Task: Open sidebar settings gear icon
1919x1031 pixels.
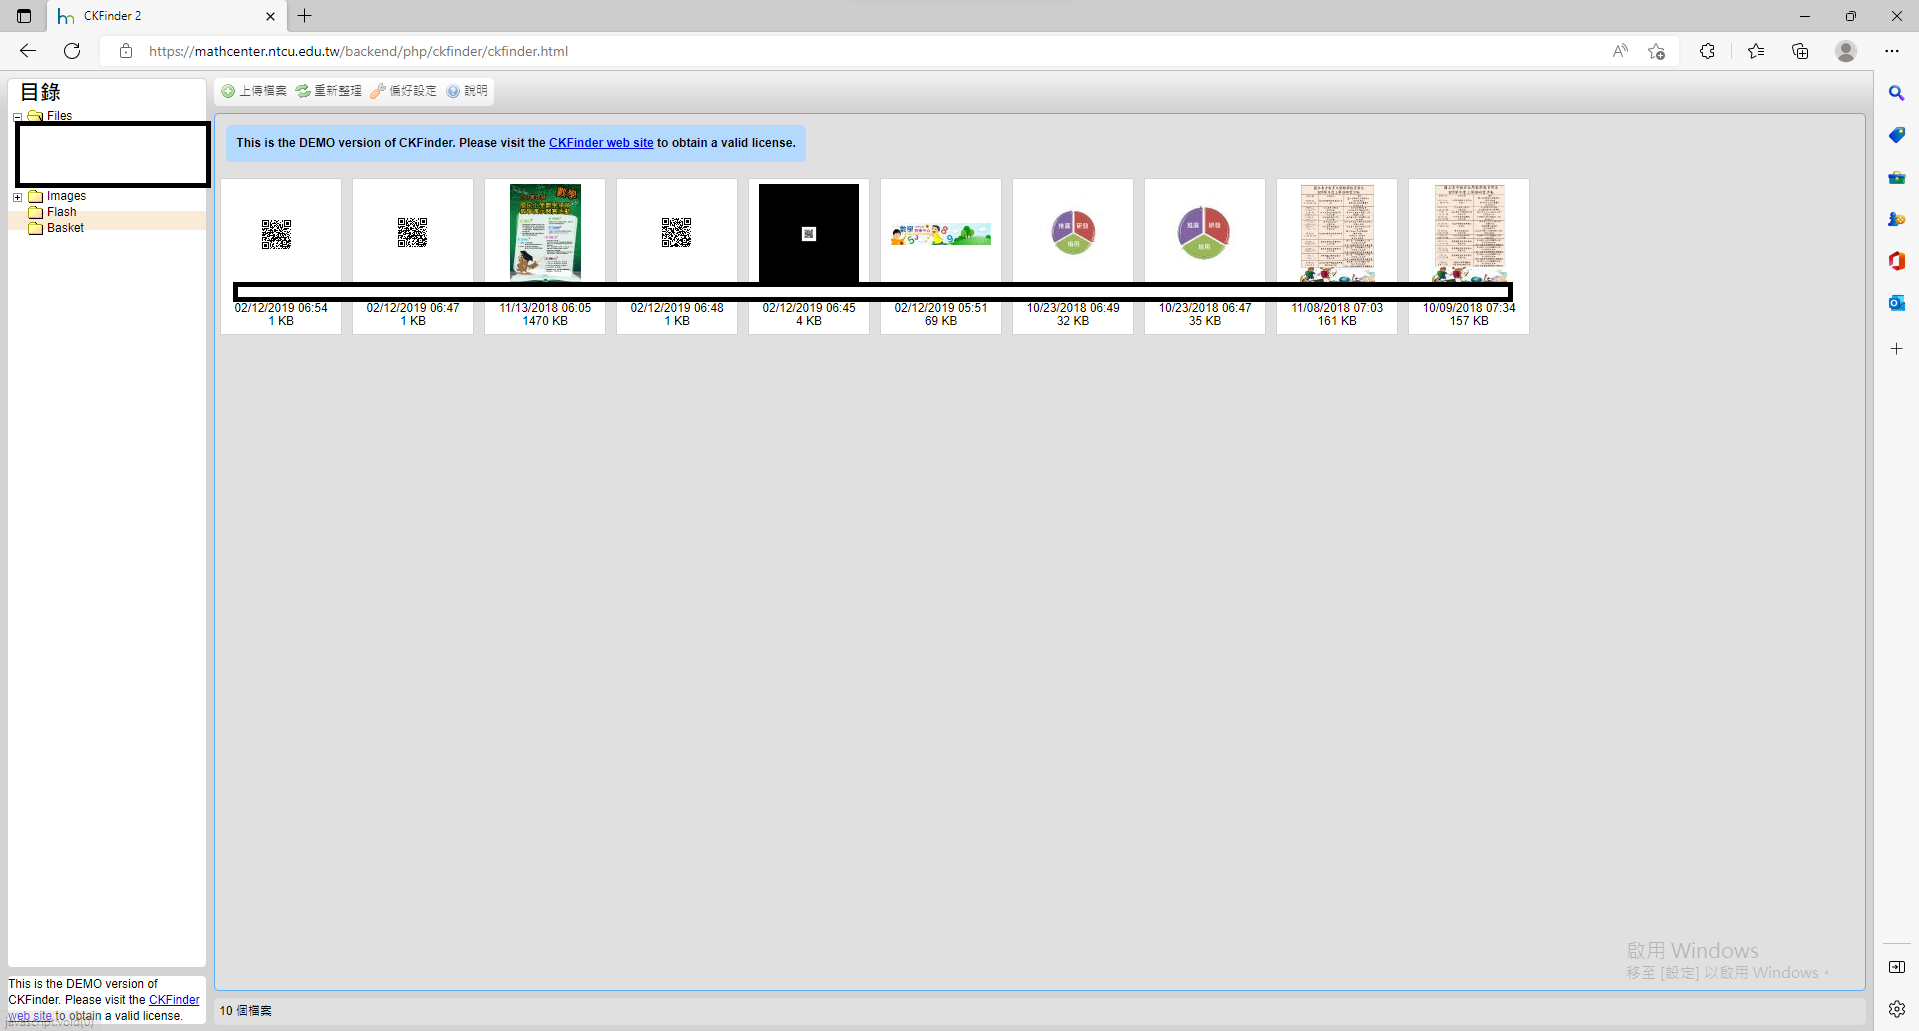Action: tap(1896, 1009)
